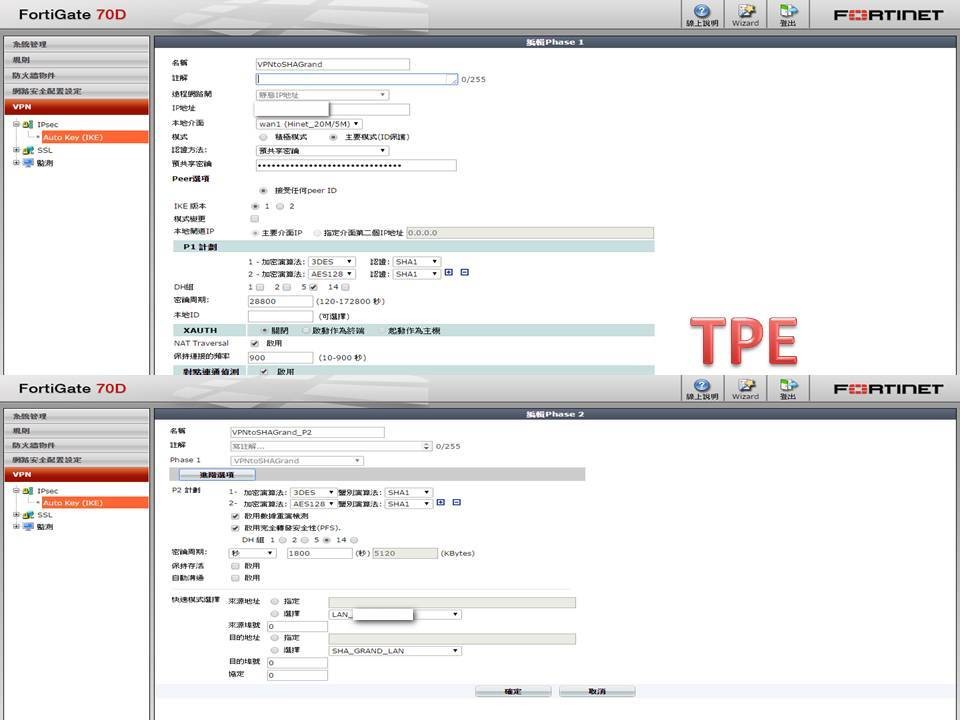Open P1 first authentication SHA1 dropdown

[x=416, y=261]
